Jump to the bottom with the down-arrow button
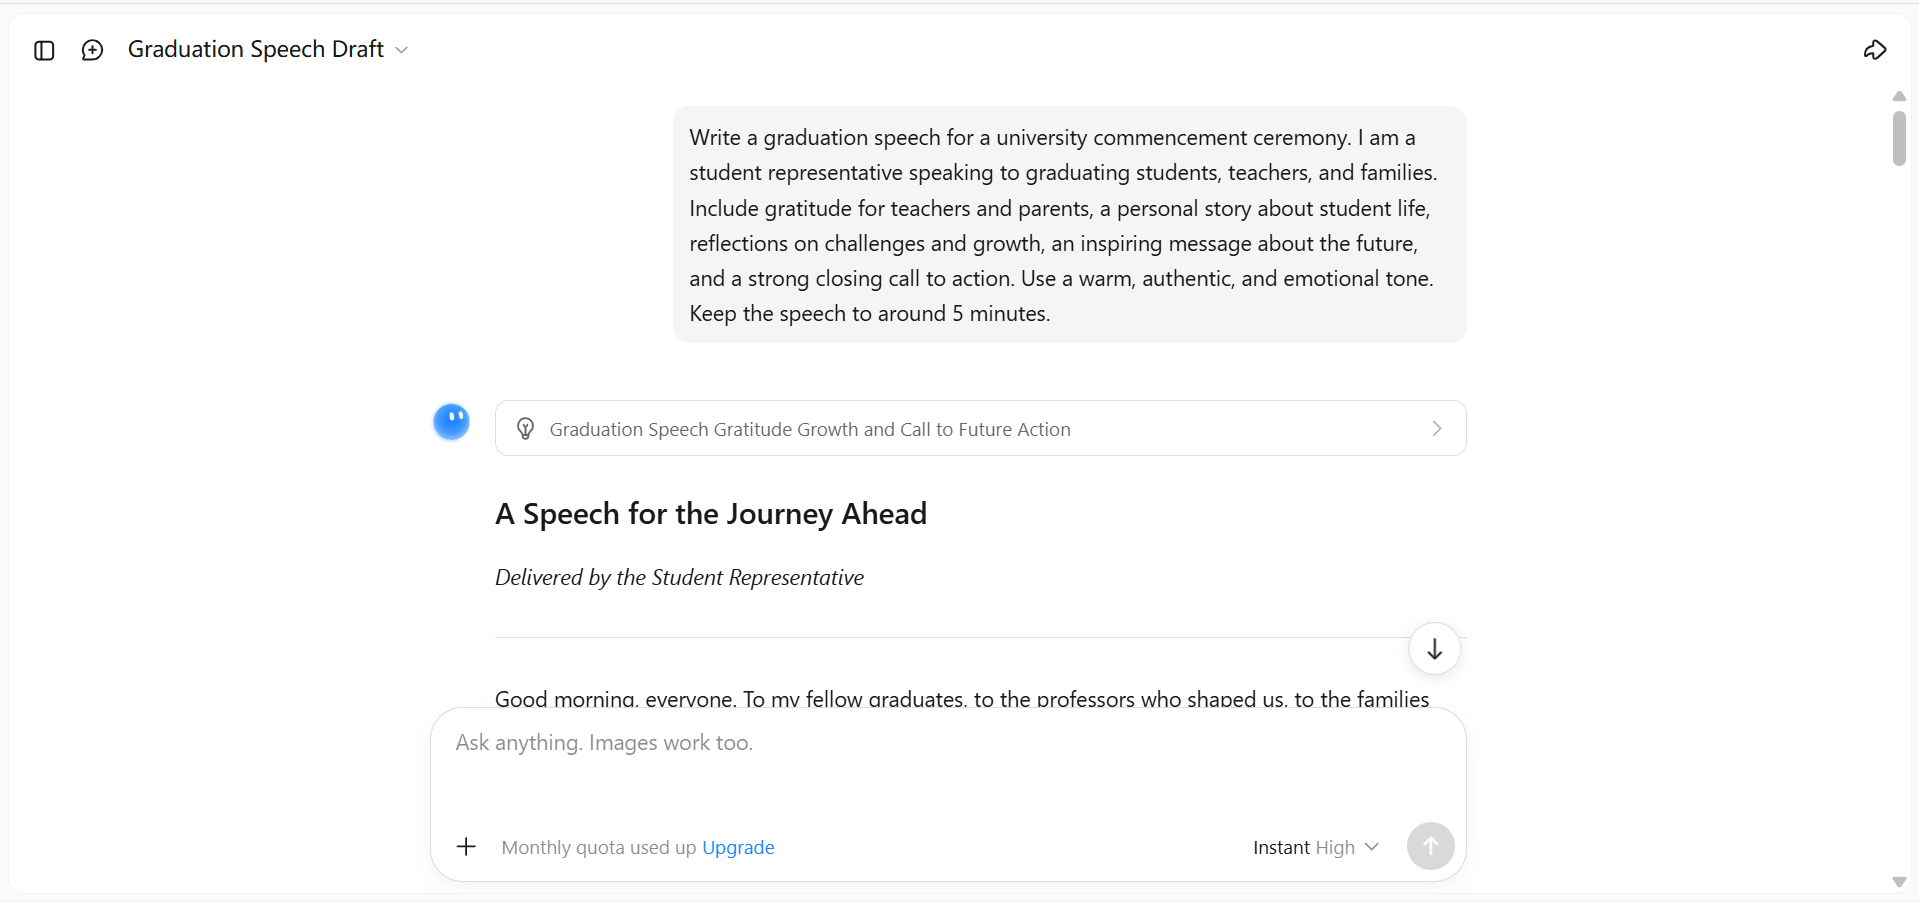The image size is (1919, 902). (1434, 649)
